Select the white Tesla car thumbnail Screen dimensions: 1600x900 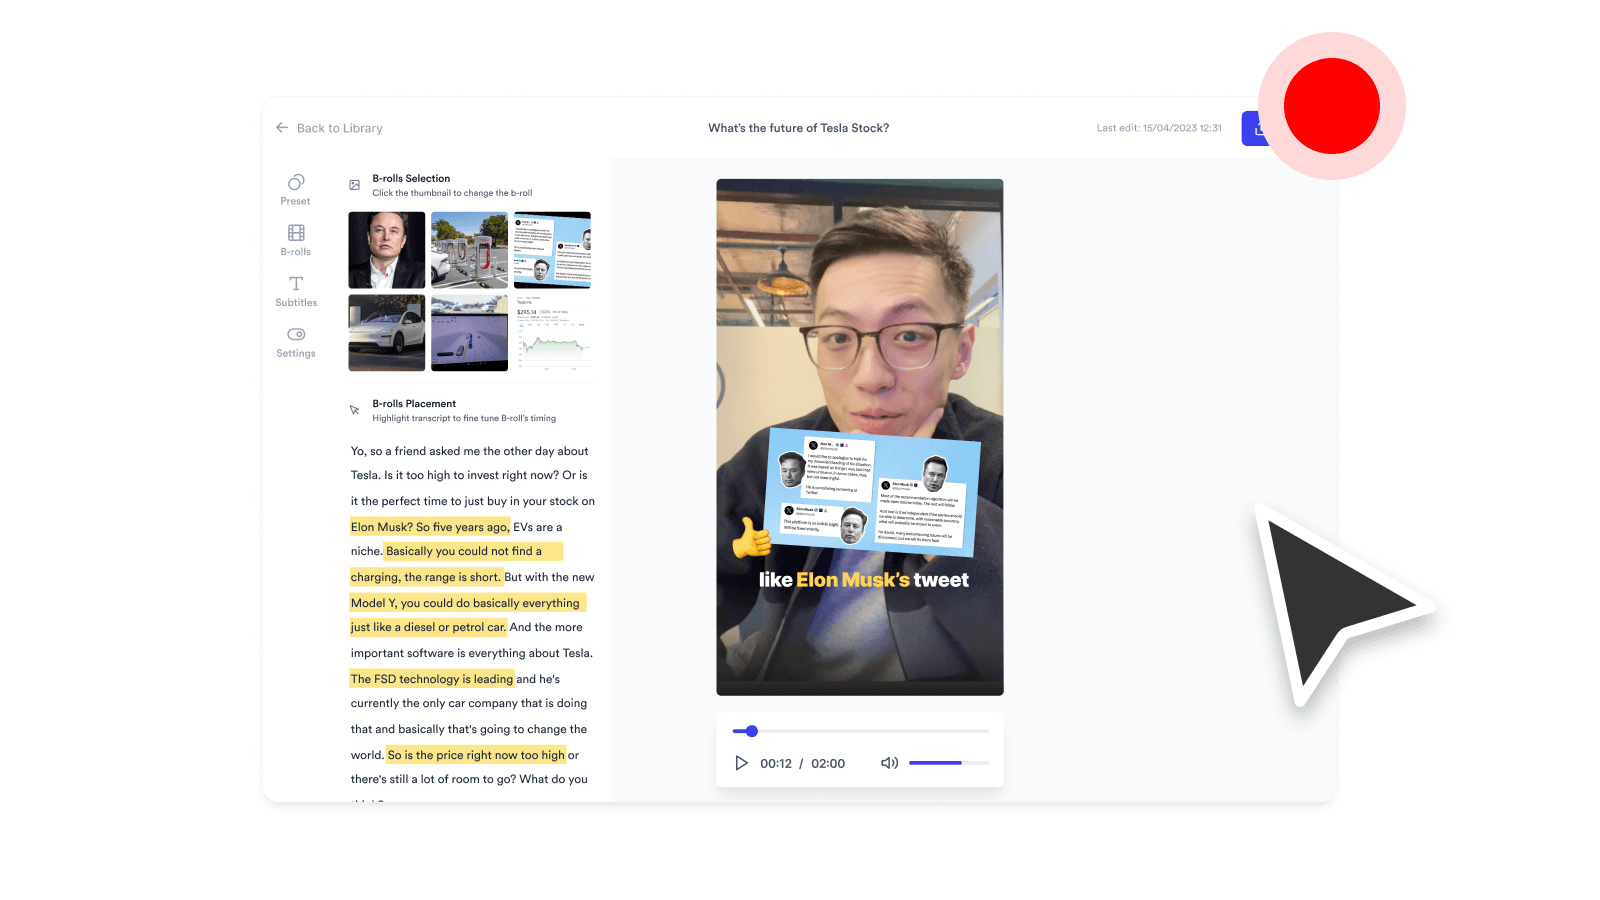(x=387, y=333)
